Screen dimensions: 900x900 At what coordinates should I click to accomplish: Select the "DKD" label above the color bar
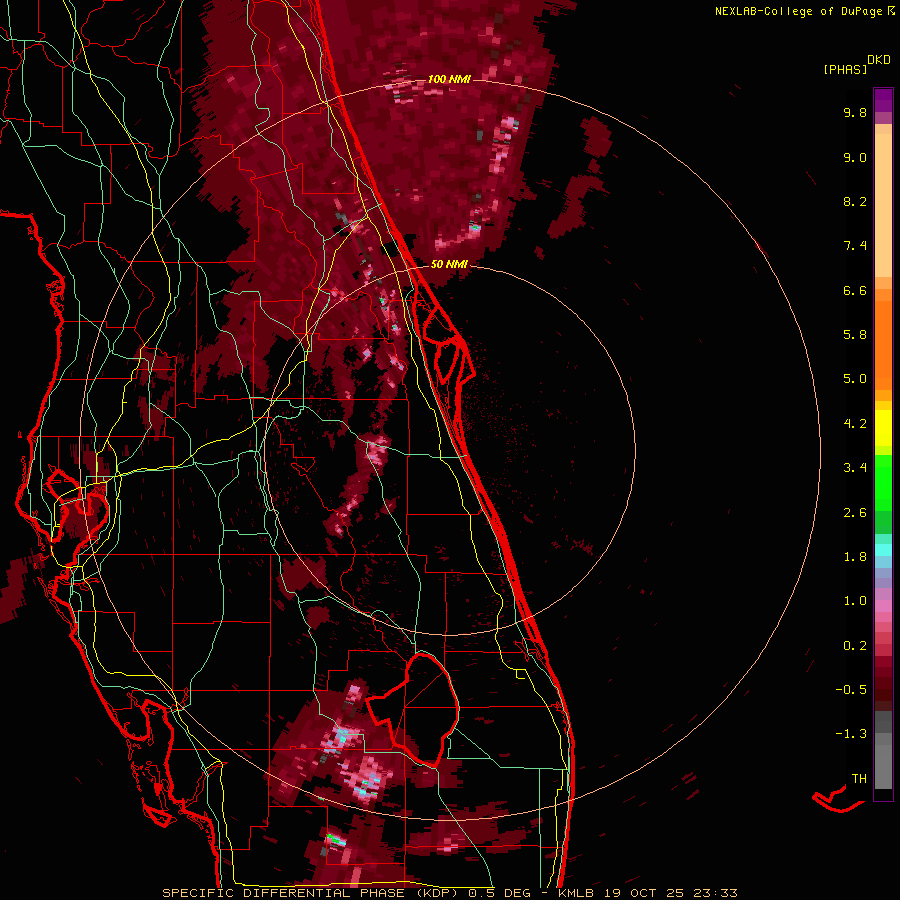point(879,60)
